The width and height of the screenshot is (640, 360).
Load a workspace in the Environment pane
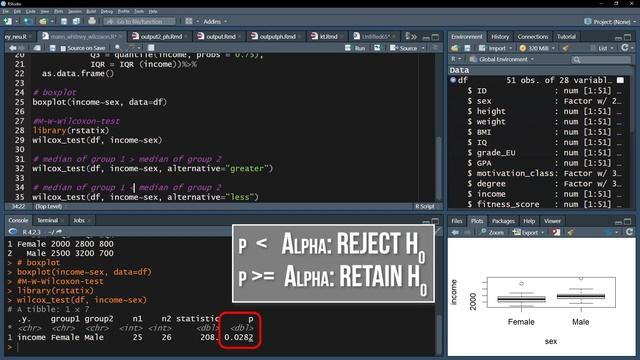tap(455, 48)
